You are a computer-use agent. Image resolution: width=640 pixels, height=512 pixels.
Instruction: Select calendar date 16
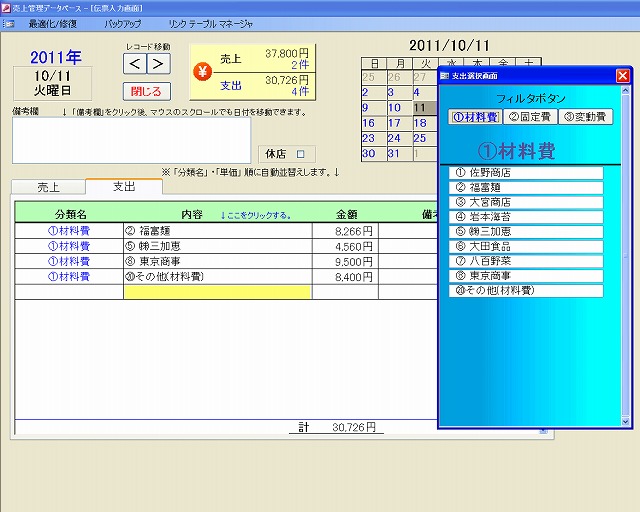374,123
